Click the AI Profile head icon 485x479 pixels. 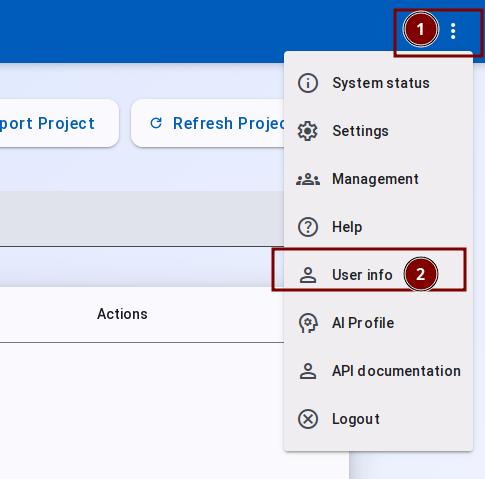(308, 323)
